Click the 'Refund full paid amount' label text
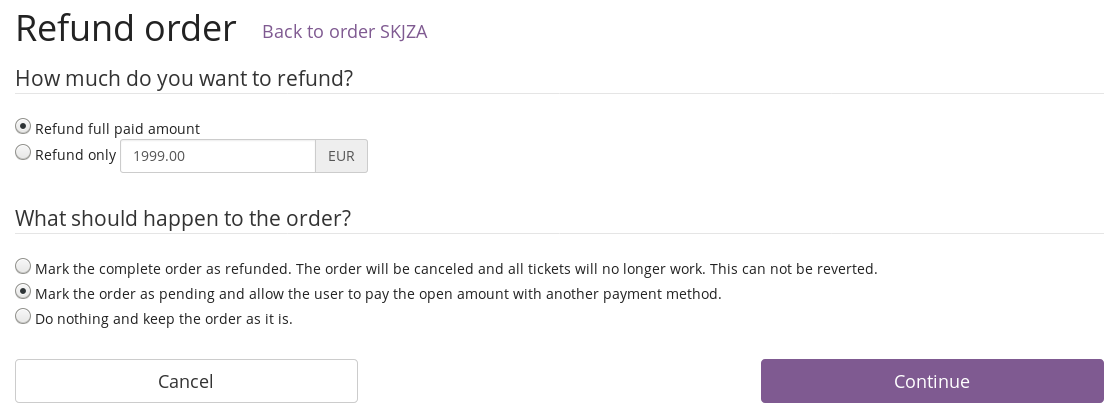The width and height of the screenshot is (1116, 415). [x=117, y=129]
